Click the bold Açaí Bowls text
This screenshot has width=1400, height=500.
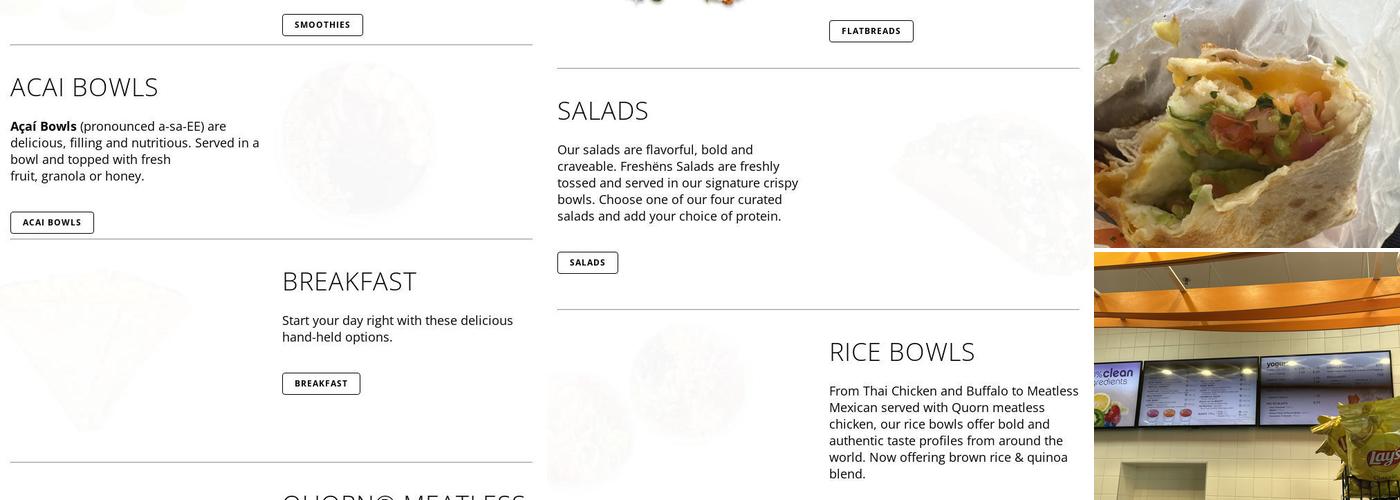[x=43, y=127]
